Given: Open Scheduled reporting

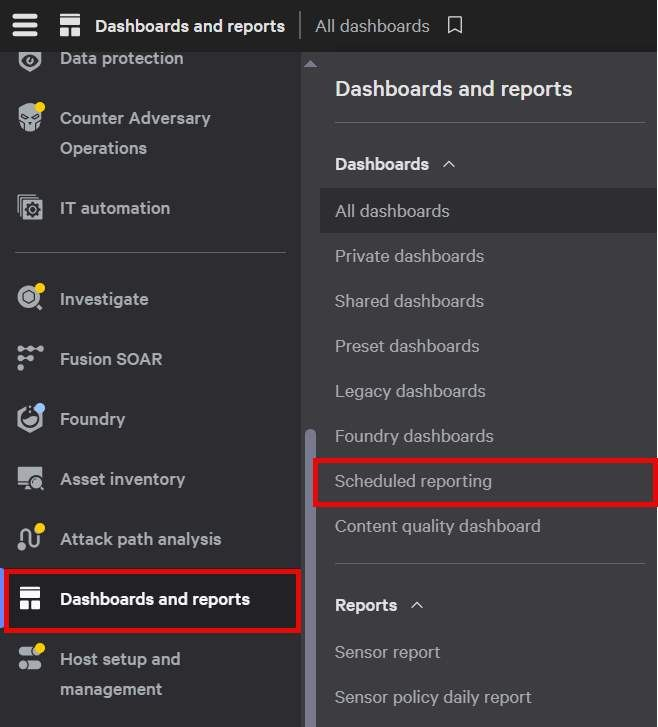Looking at the screenshot, I should tap(413, 481).
